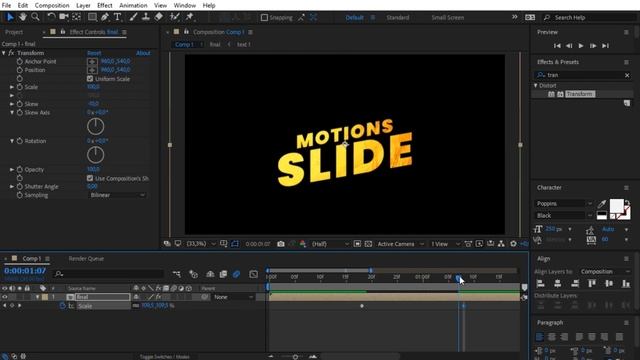Switch to the Render Queue tab
Screen dimensions: 640x360
click(86, 258)
